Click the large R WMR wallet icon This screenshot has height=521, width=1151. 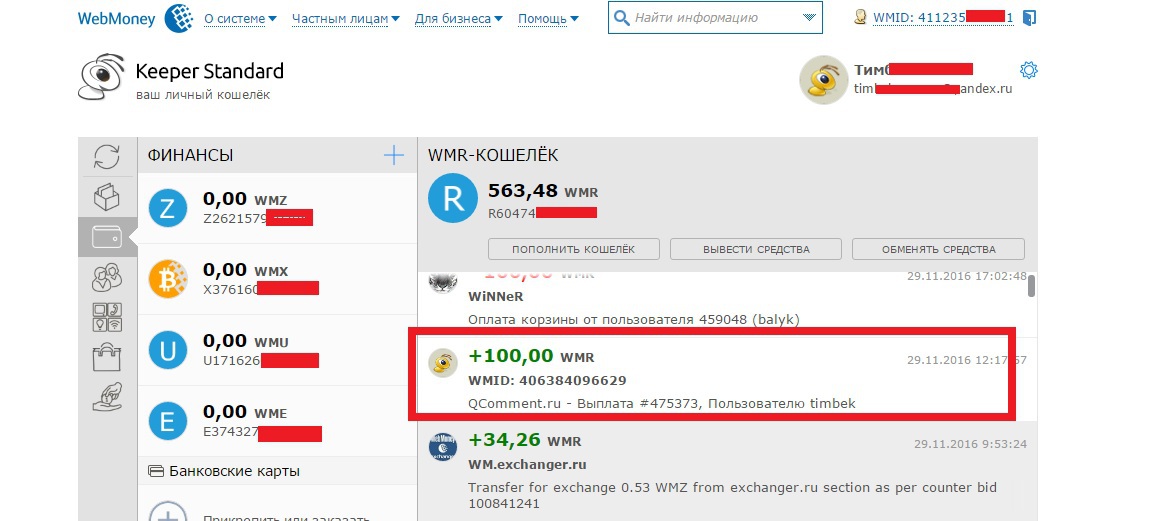[x=453, y=198]
